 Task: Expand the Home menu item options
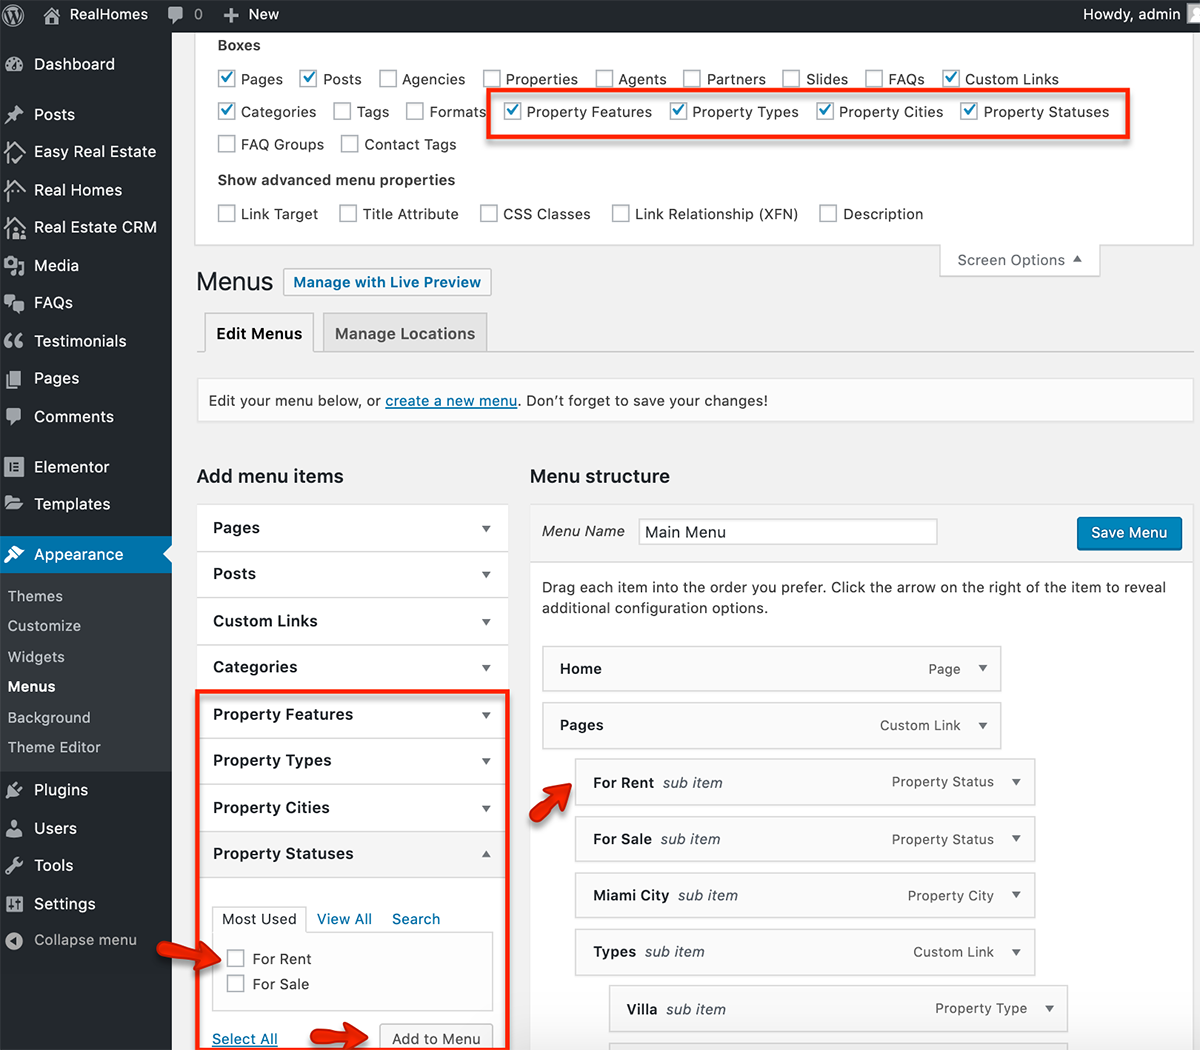coord(983,668)
